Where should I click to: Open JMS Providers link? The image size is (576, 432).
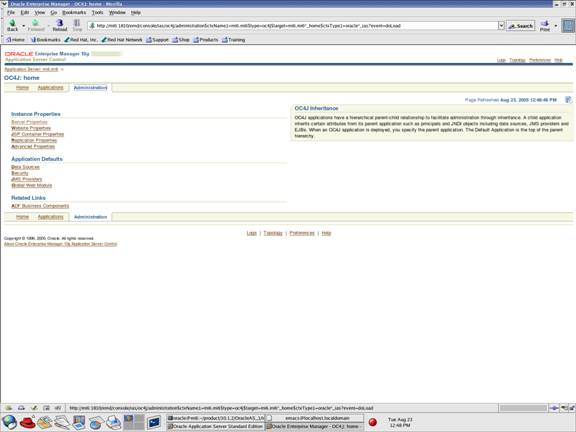(x=26, y=179)
